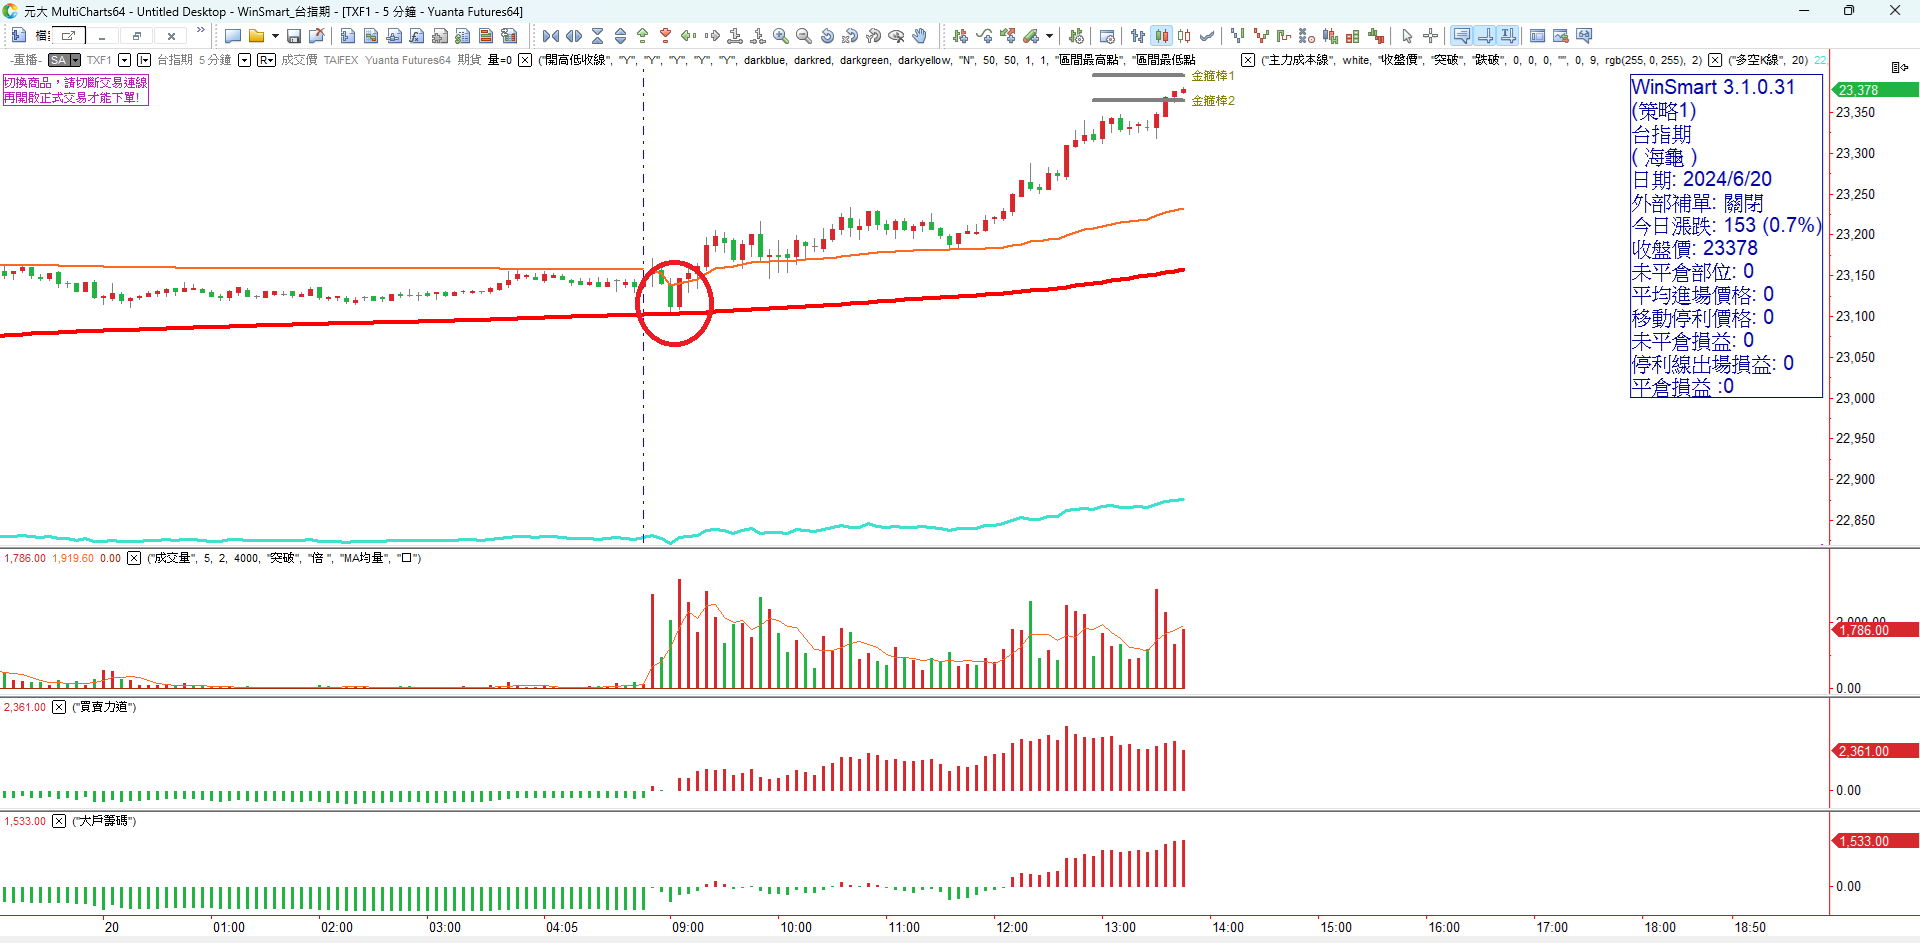Screen dimensions: 1920x943
Task: Zoom out with the magnifier minus icon
Action: (804, 36)
